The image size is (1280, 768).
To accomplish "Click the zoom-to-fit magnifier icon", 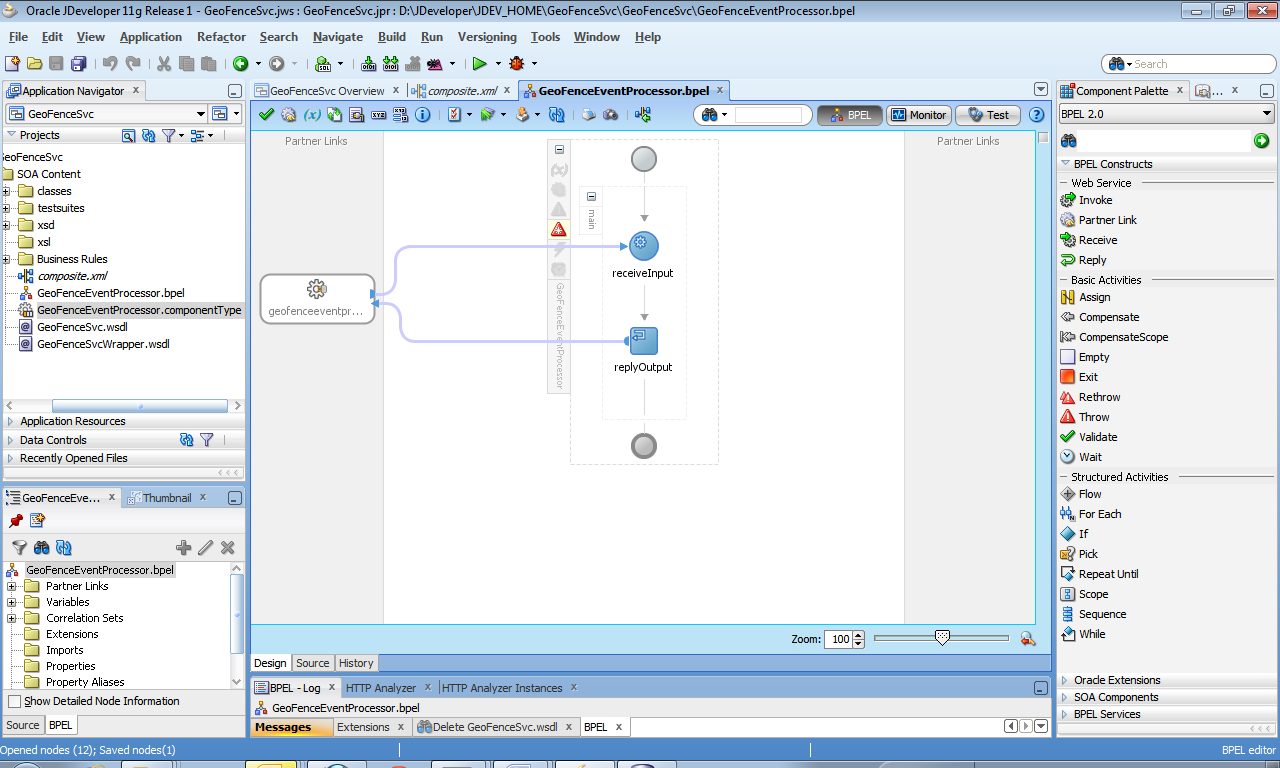I will [x=1027, y=639].
